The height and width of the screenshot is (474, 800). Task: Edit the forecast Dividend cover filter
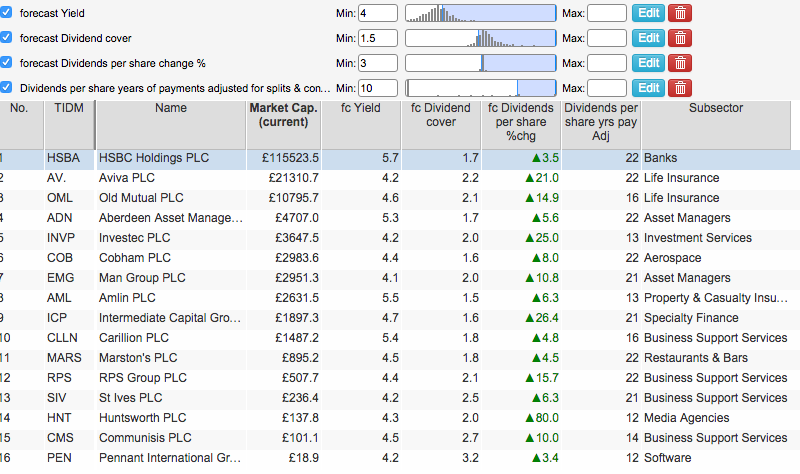[x=648, y=38]
